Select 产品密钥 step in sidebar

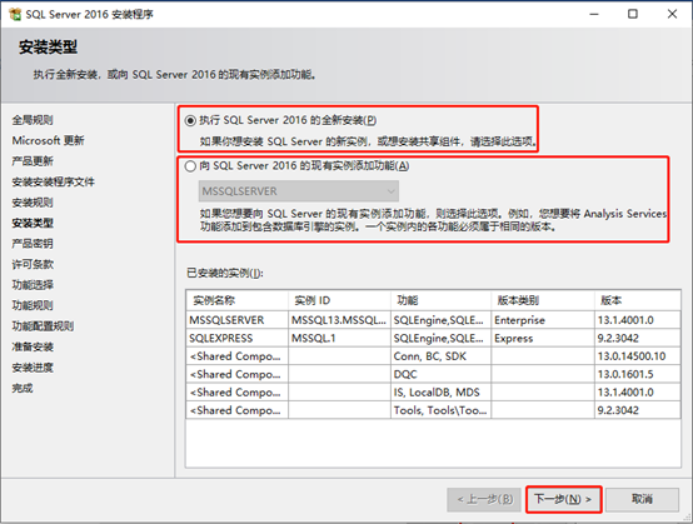click(32, 243)
